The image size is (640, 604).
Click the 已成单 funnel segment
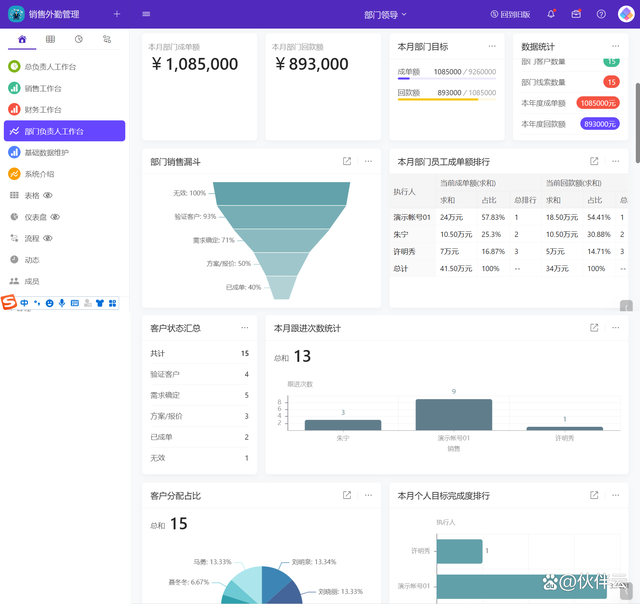click(x=281, y=288)
